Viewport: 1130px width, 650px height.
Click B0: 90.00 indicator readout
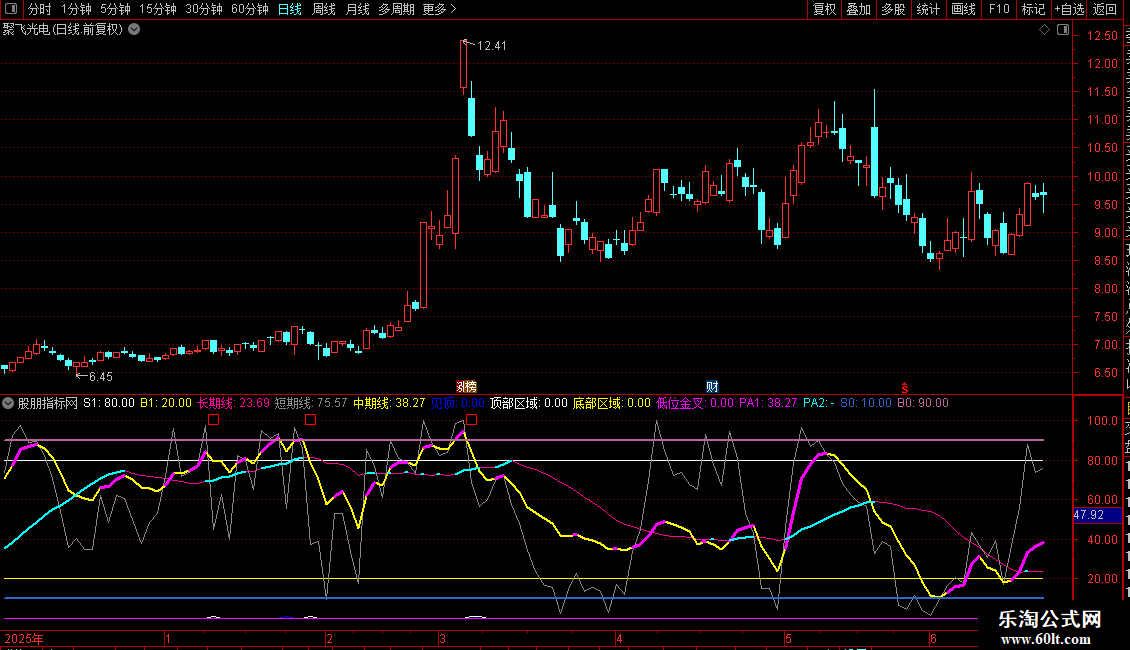922,404
